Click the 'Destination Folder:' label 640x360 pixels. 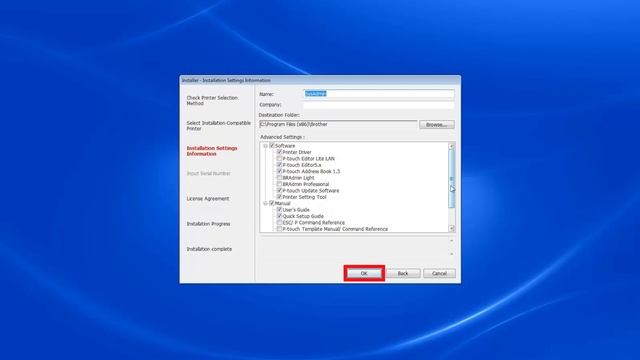coord(280,115)
